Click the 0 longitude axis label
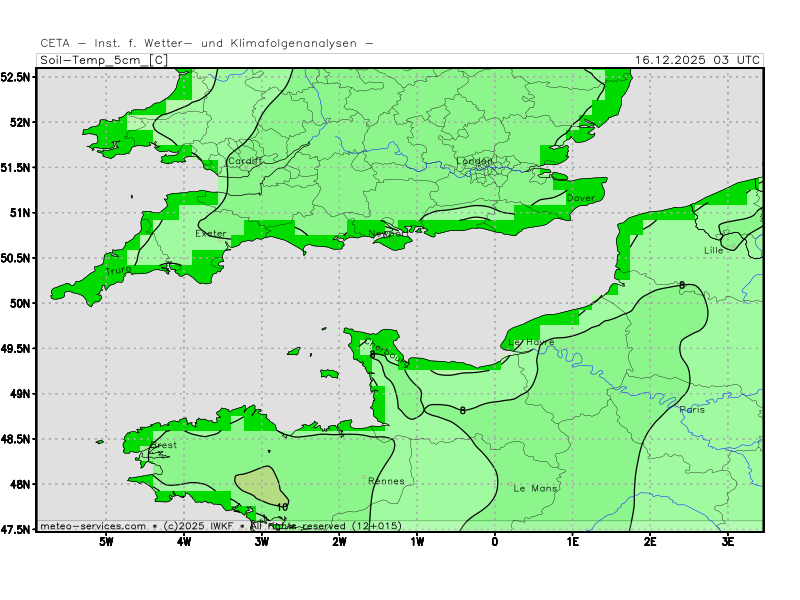800x600 pixels. (x=495, y=541)
